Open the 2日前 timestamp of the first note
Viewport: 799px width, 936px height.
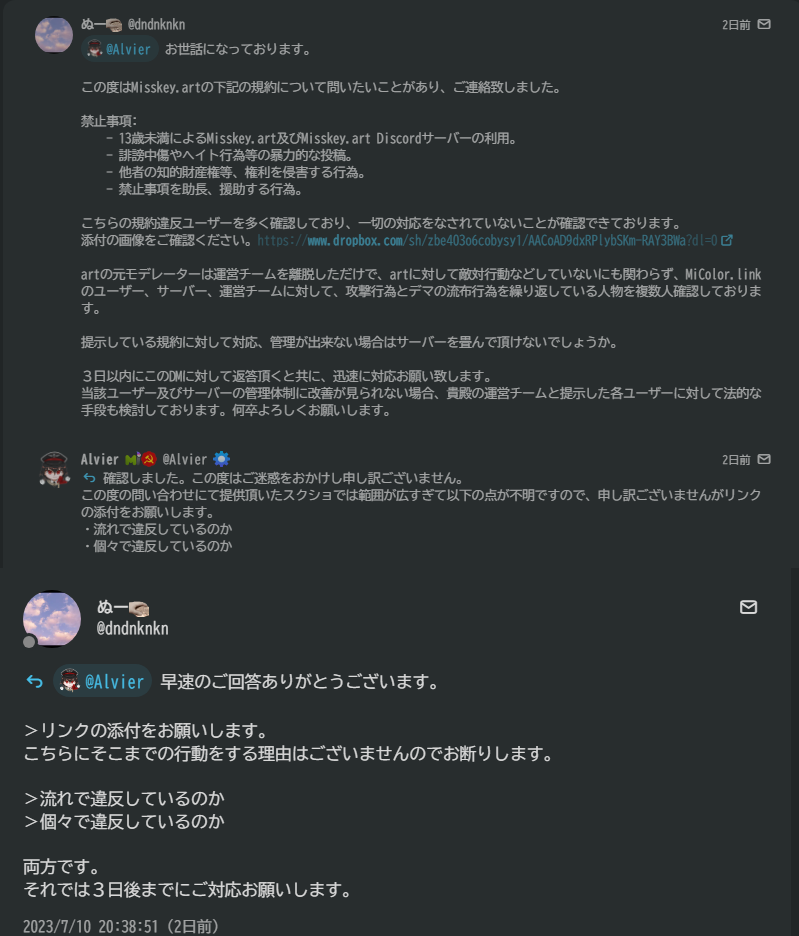(736, 24)
